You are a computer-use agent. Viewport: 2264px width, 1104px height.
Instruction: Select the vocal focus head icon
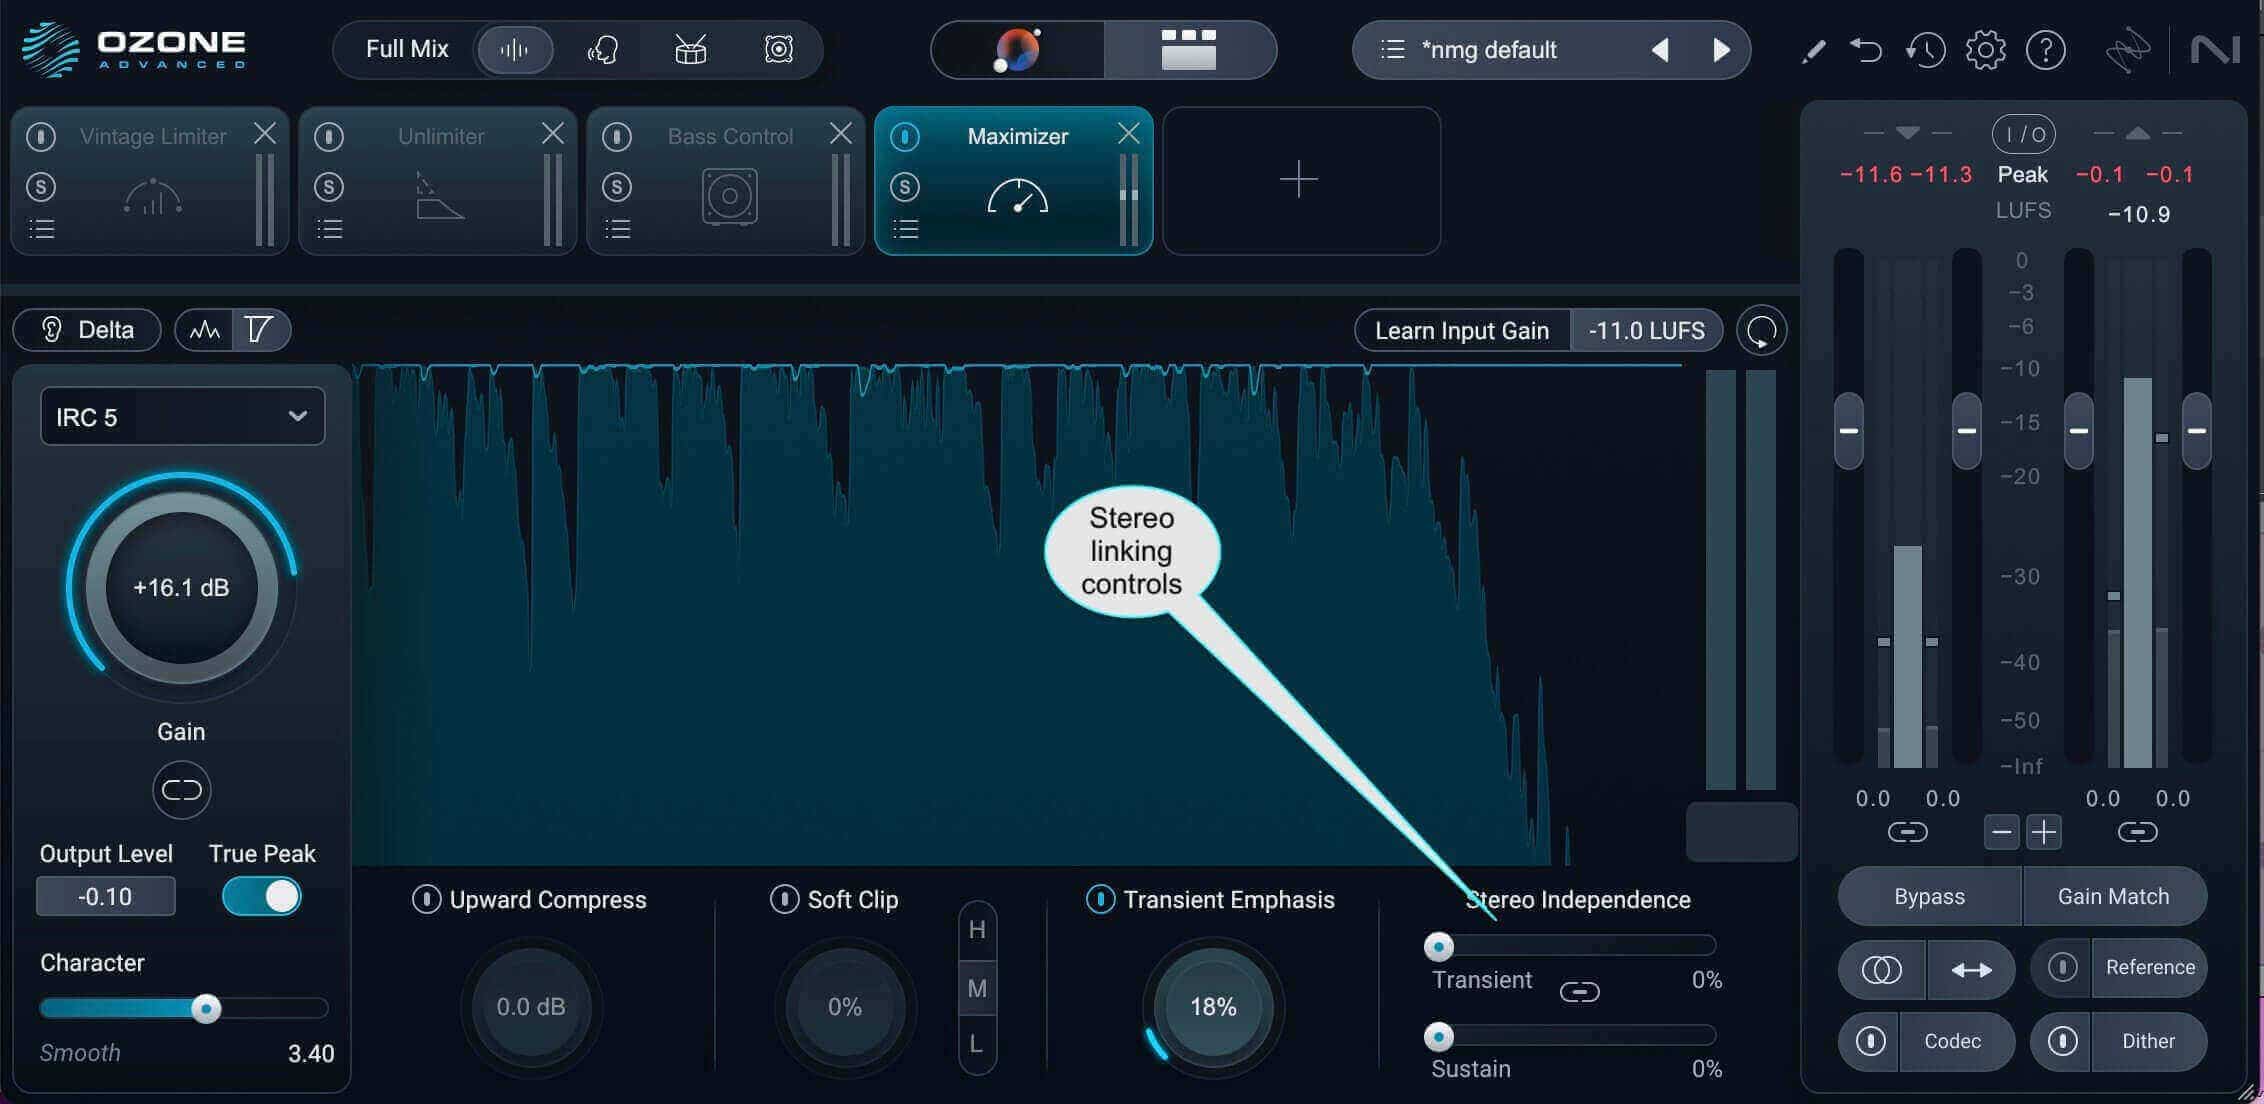[x=602, y=49]
